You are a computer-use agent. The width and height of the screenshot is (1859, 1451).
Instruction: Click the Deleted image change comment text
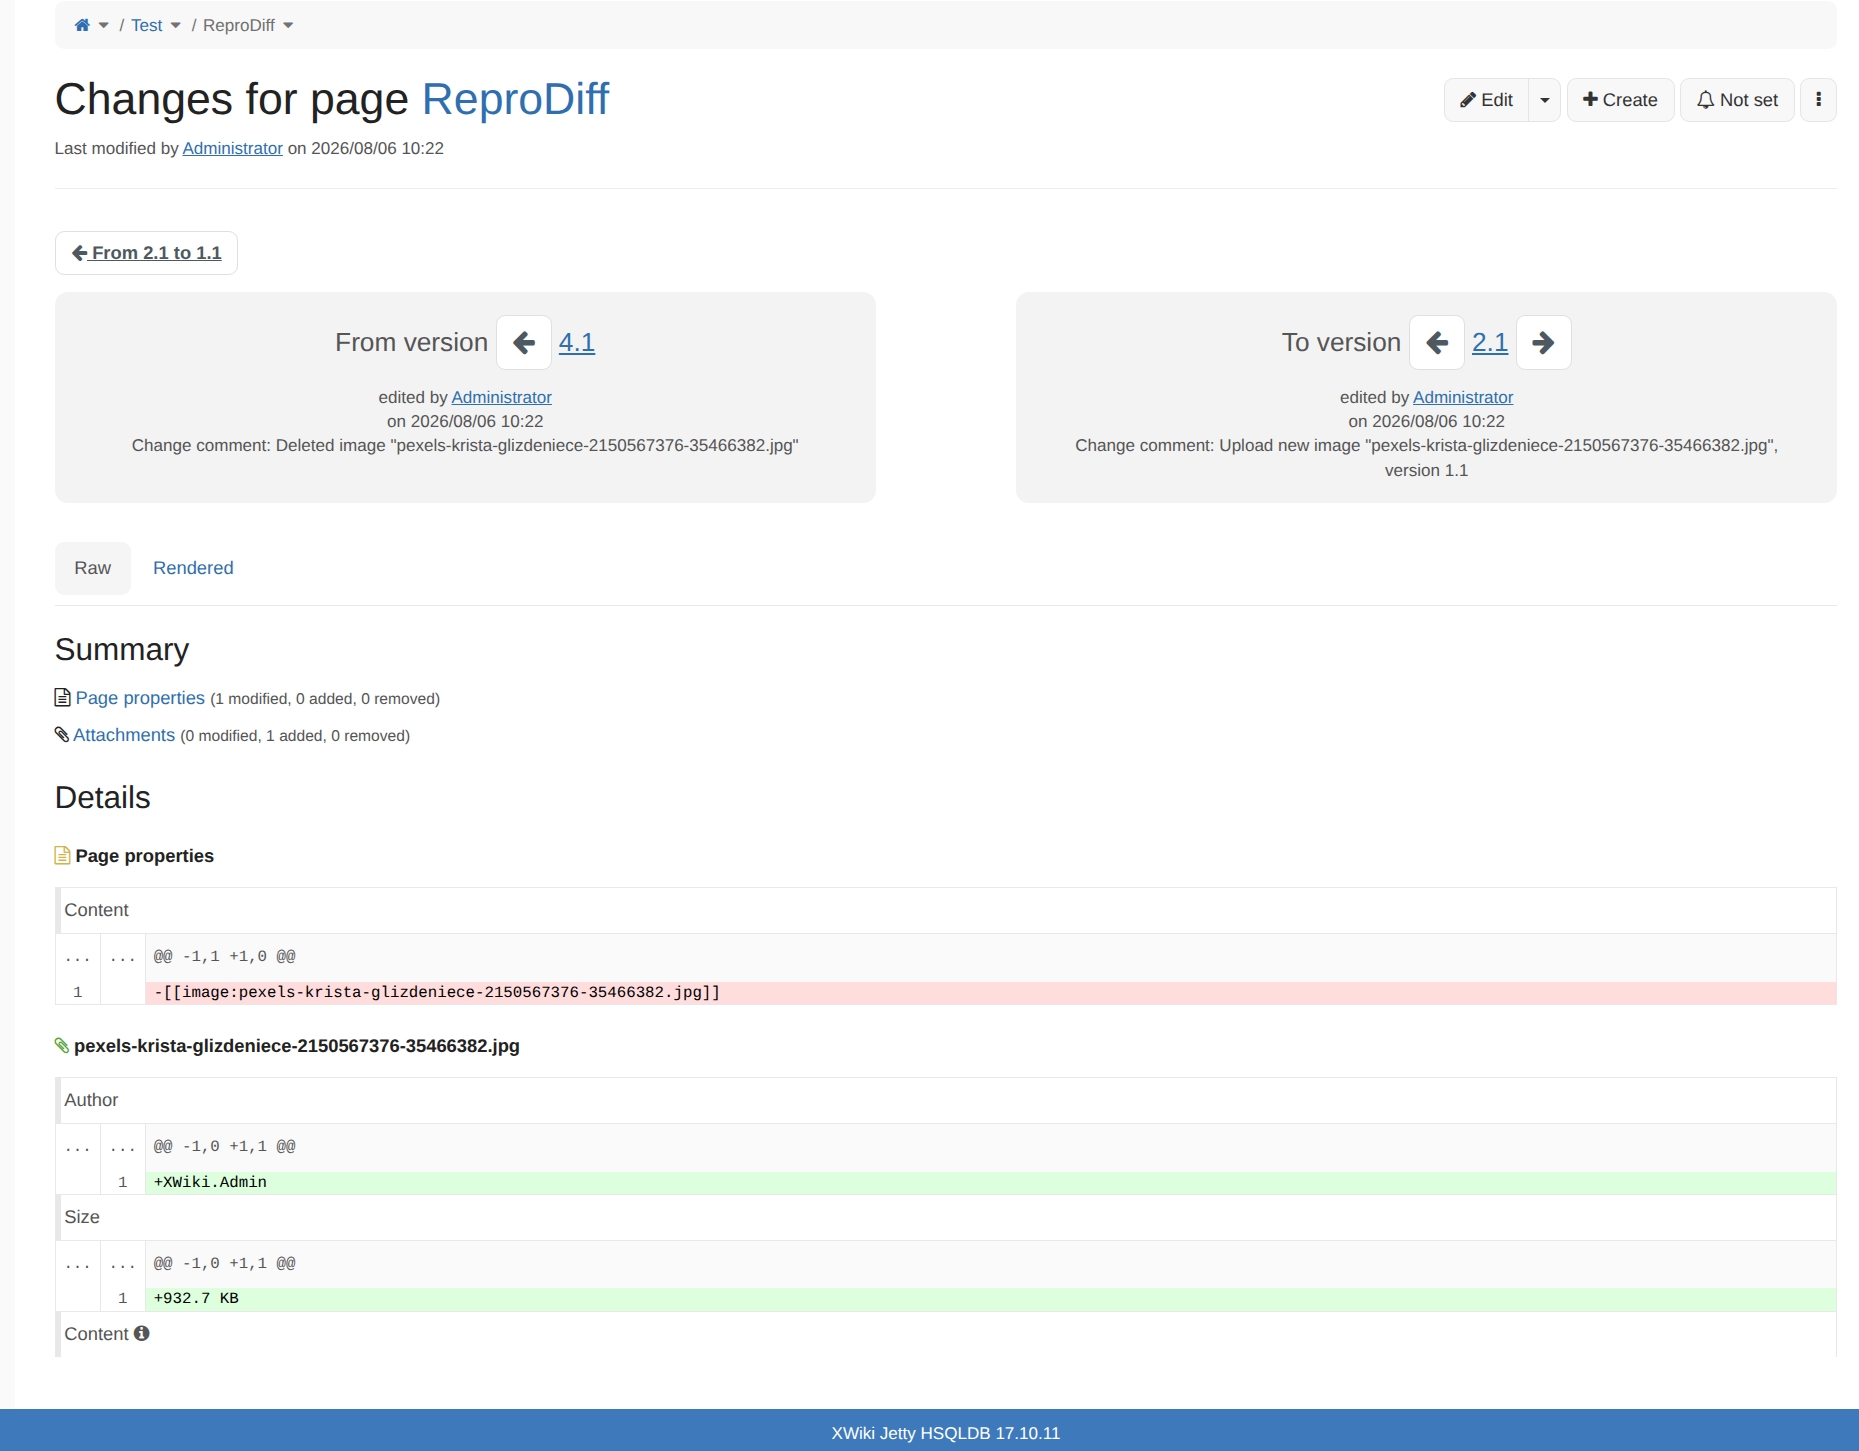(x=465, y=445)
